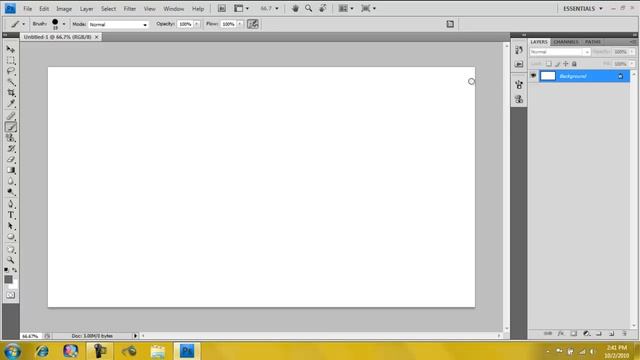Viewport: 640px width, 360px height.
Task: Select the Pen tool
Action: pos(11,204)
